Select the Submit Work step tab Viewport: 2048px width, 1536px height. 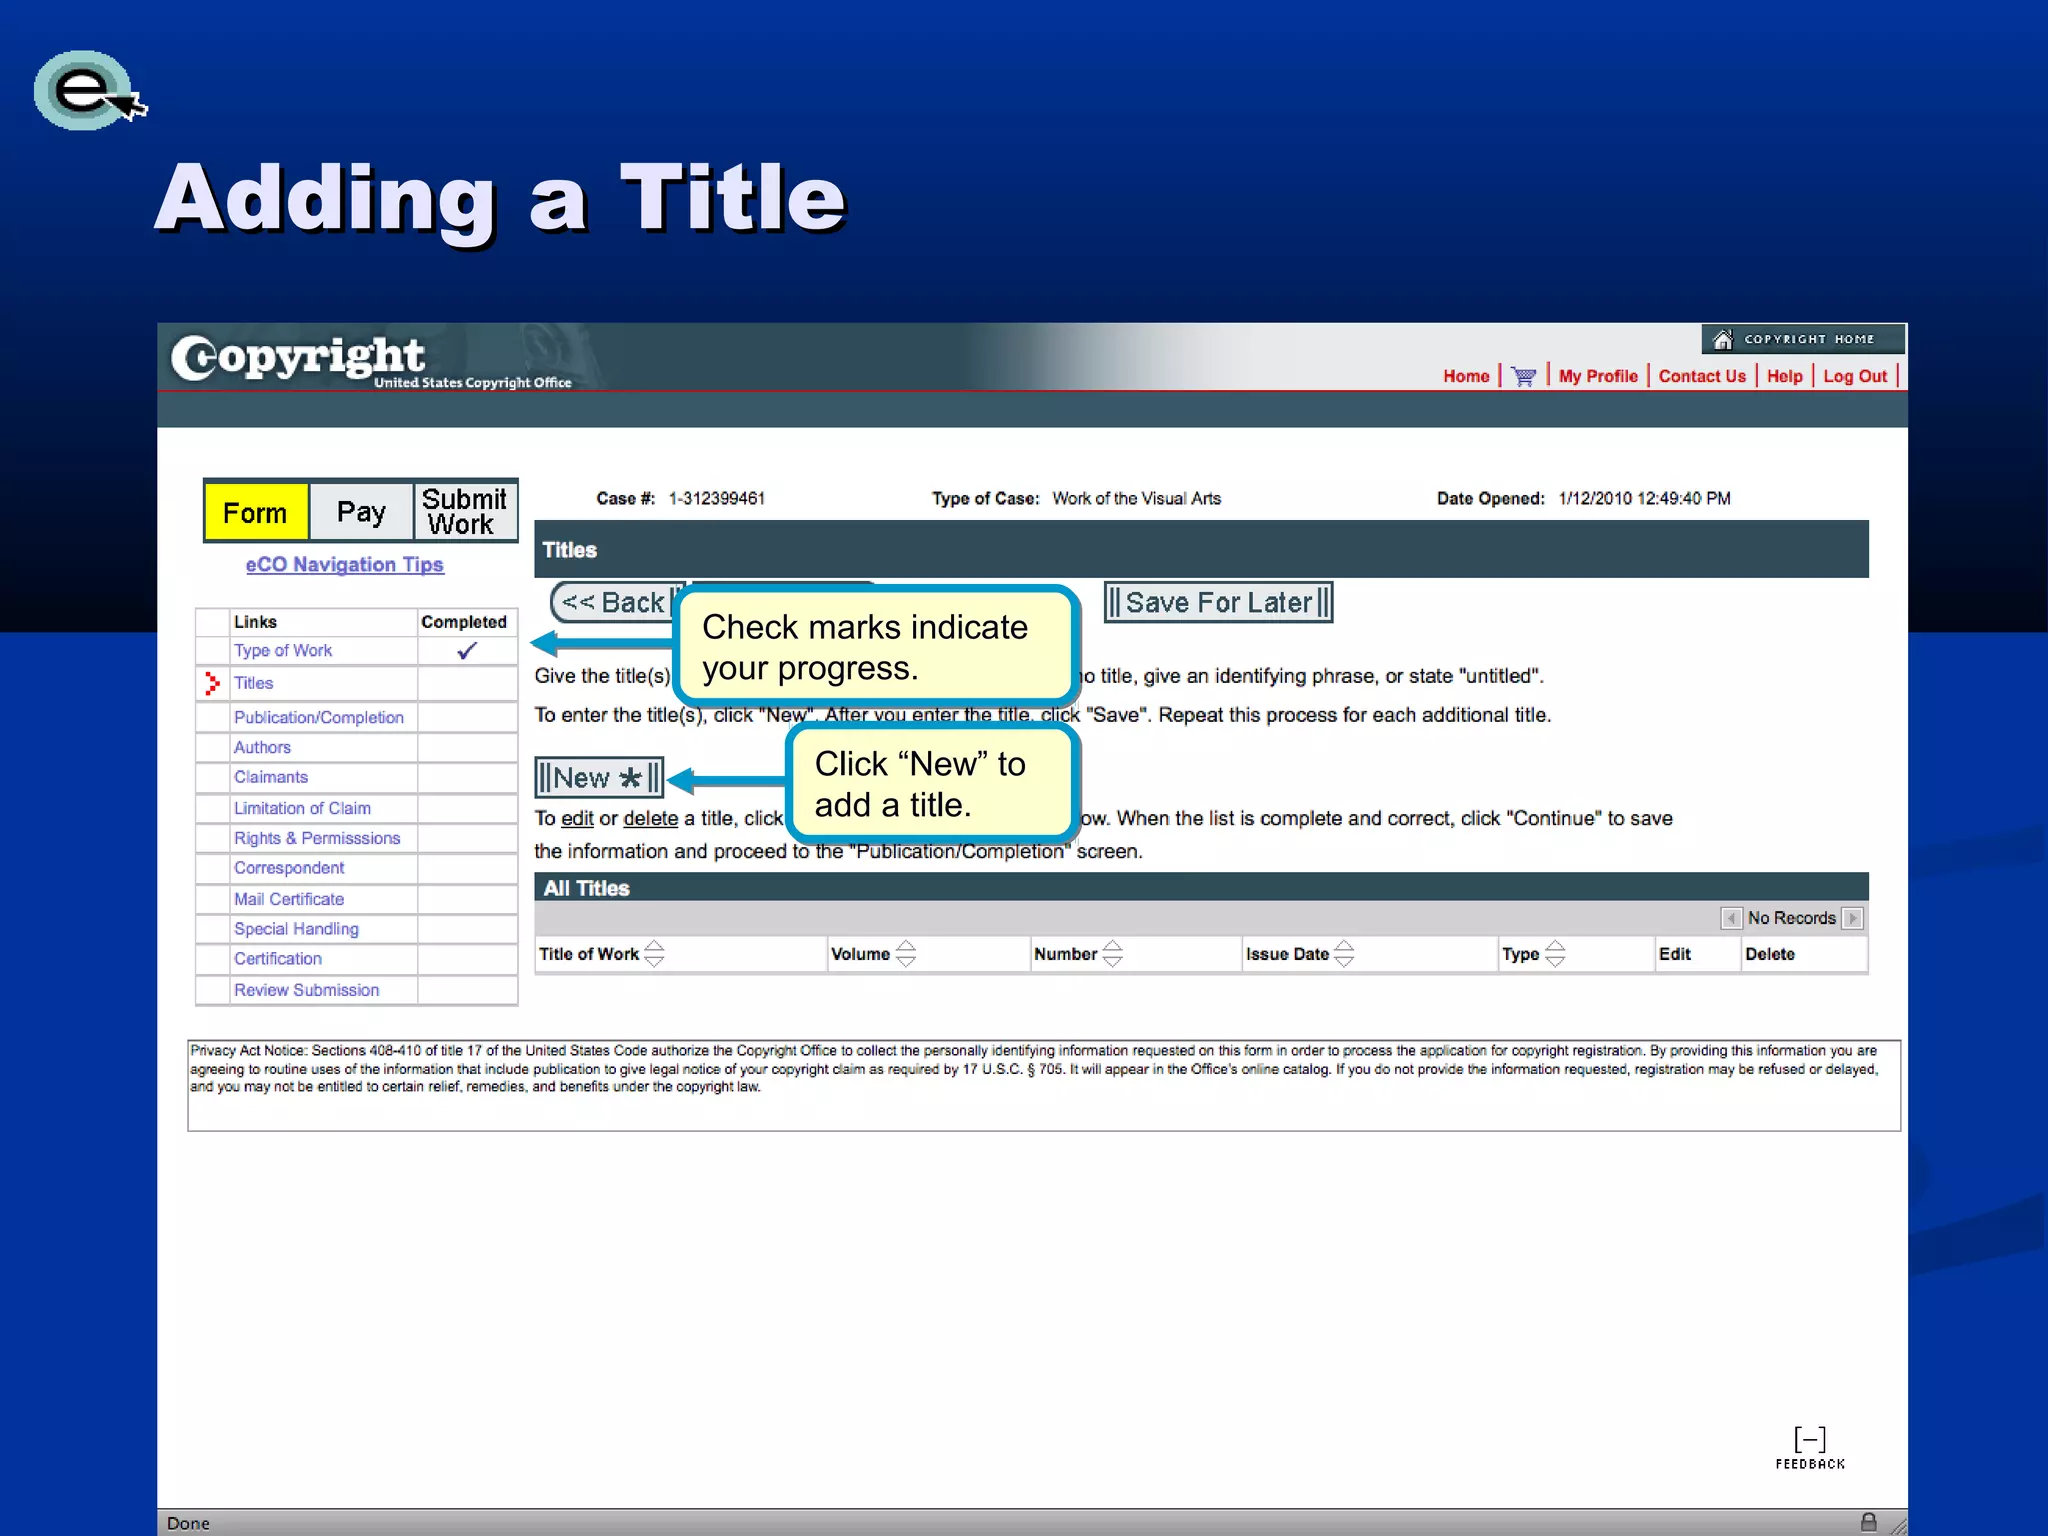(465, 512)
